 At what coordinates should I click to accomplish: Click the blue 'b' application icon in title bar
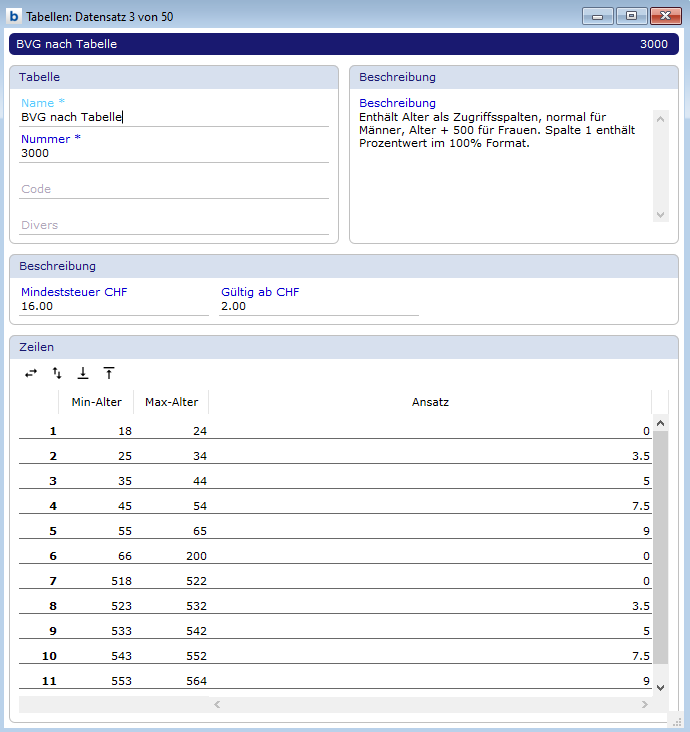14,15
